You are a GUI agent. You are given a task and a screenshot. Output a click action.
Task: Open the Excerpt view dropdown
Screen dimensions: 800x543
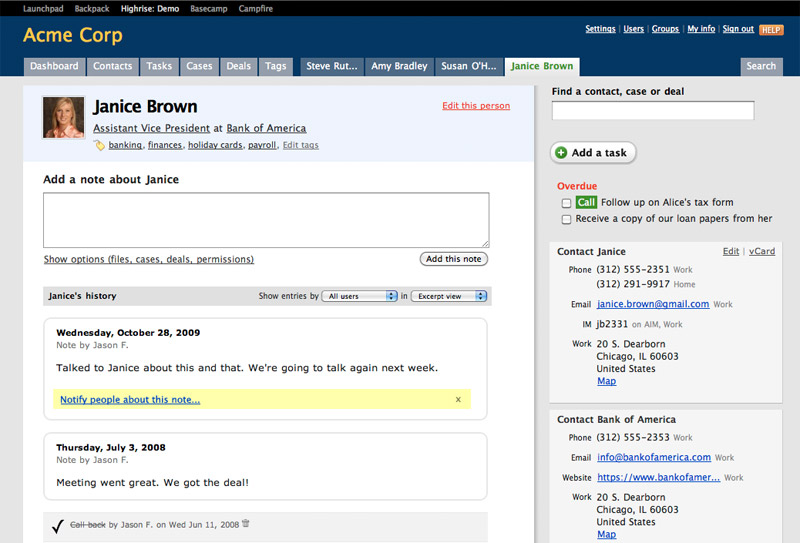point(449,296)
